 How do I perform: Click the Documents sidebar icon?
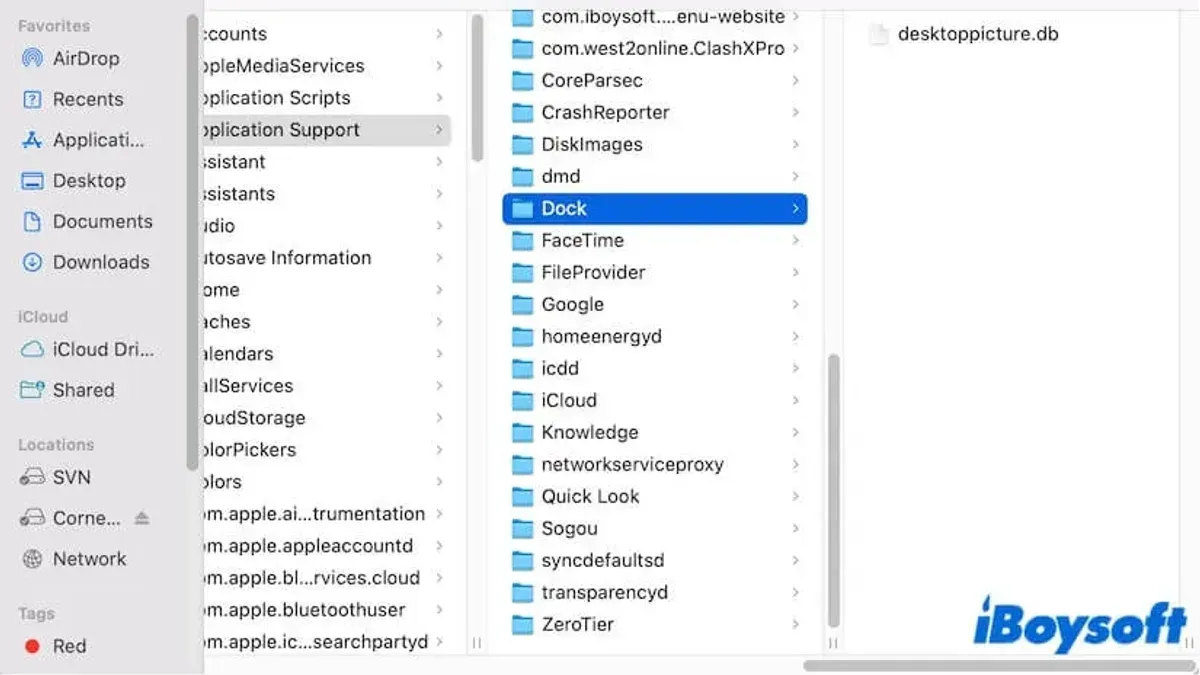[33, 221]
